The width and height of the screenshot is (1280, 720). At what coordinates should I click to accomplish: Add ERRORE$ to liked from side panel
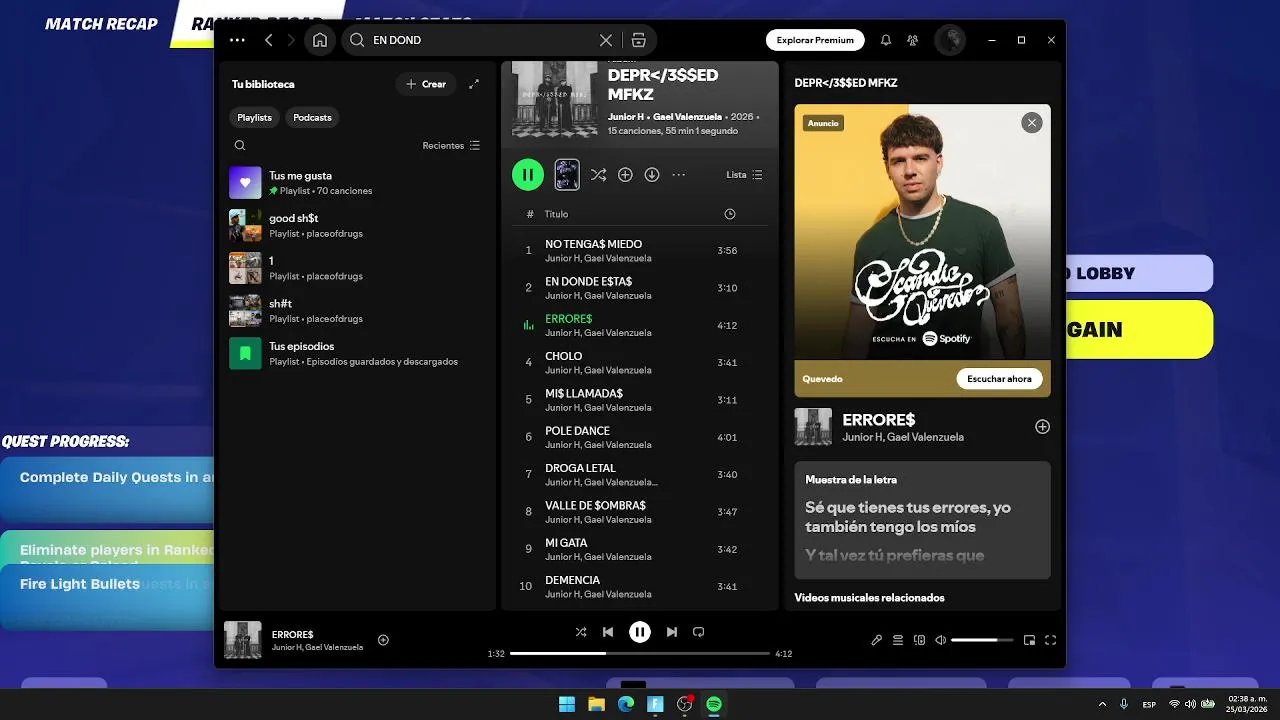pyautogui.click(x=1042, y=427)
